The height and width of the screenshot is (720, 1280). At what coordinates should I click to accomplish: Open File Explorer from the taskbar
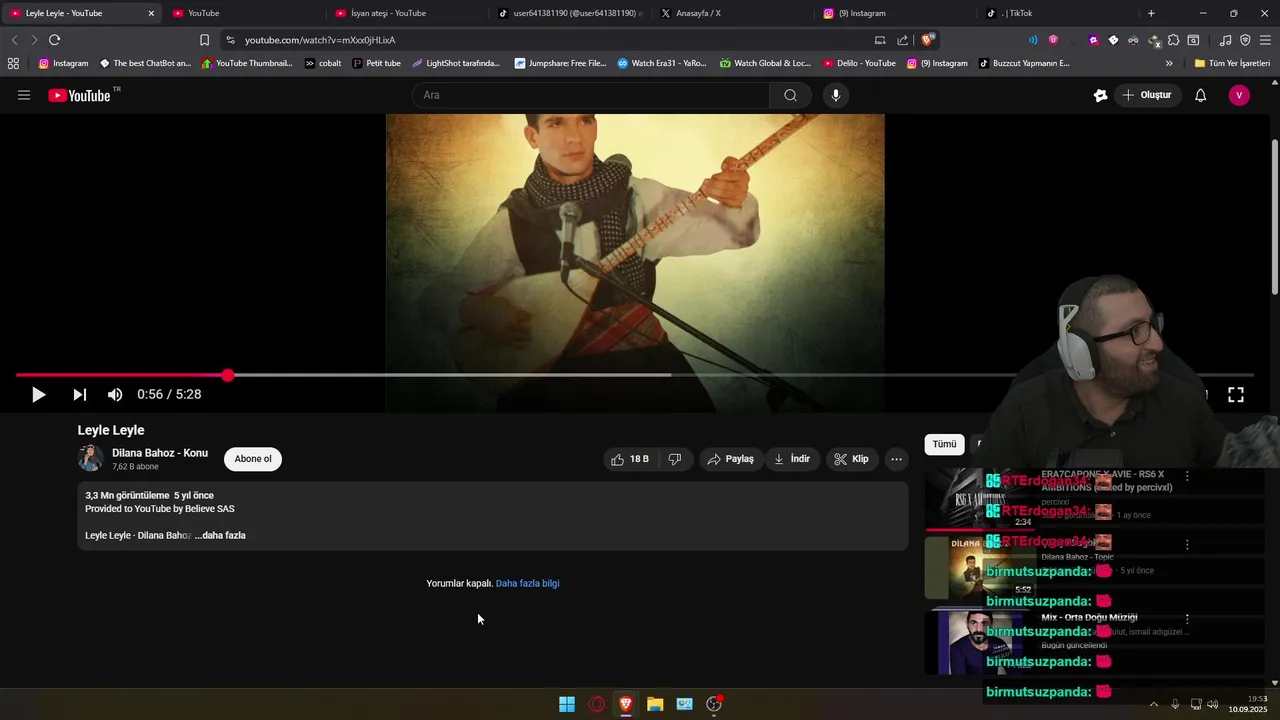(x=655, y=704)
